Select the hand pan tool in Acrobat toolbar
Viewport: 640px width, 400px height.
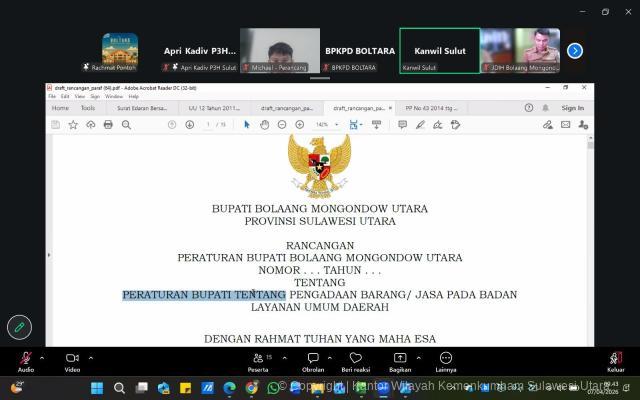(265, 125)
